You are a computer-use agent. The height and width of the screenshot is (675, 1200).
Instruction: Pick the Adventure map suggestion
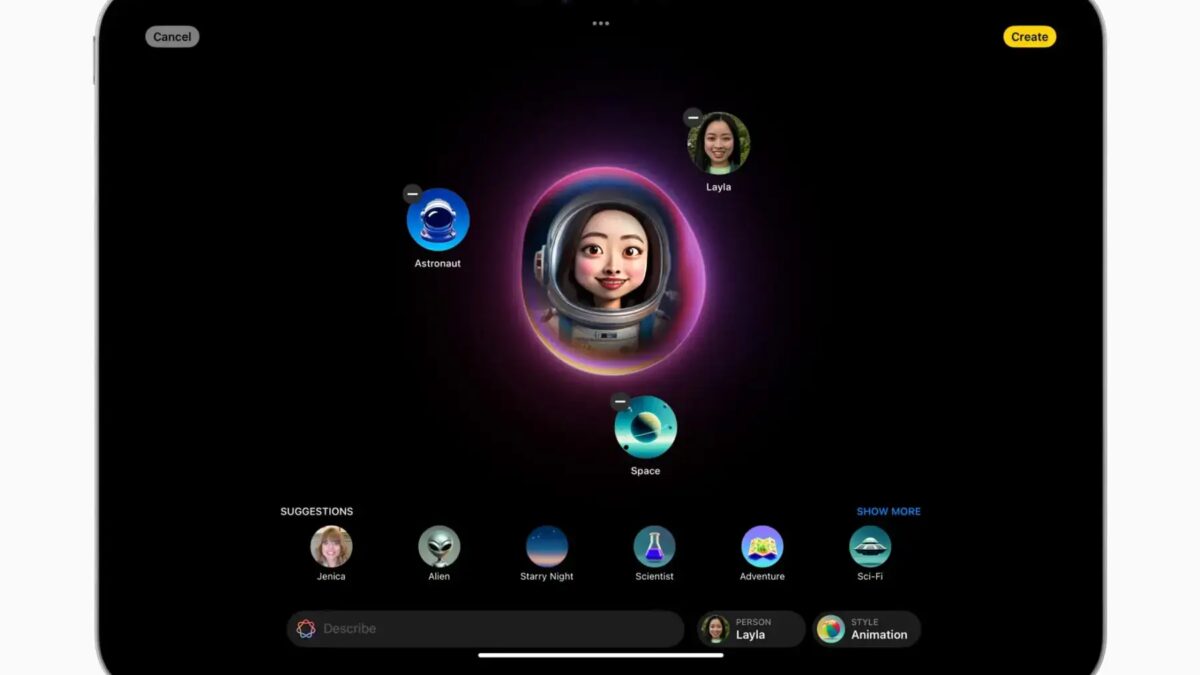[762, 546]
